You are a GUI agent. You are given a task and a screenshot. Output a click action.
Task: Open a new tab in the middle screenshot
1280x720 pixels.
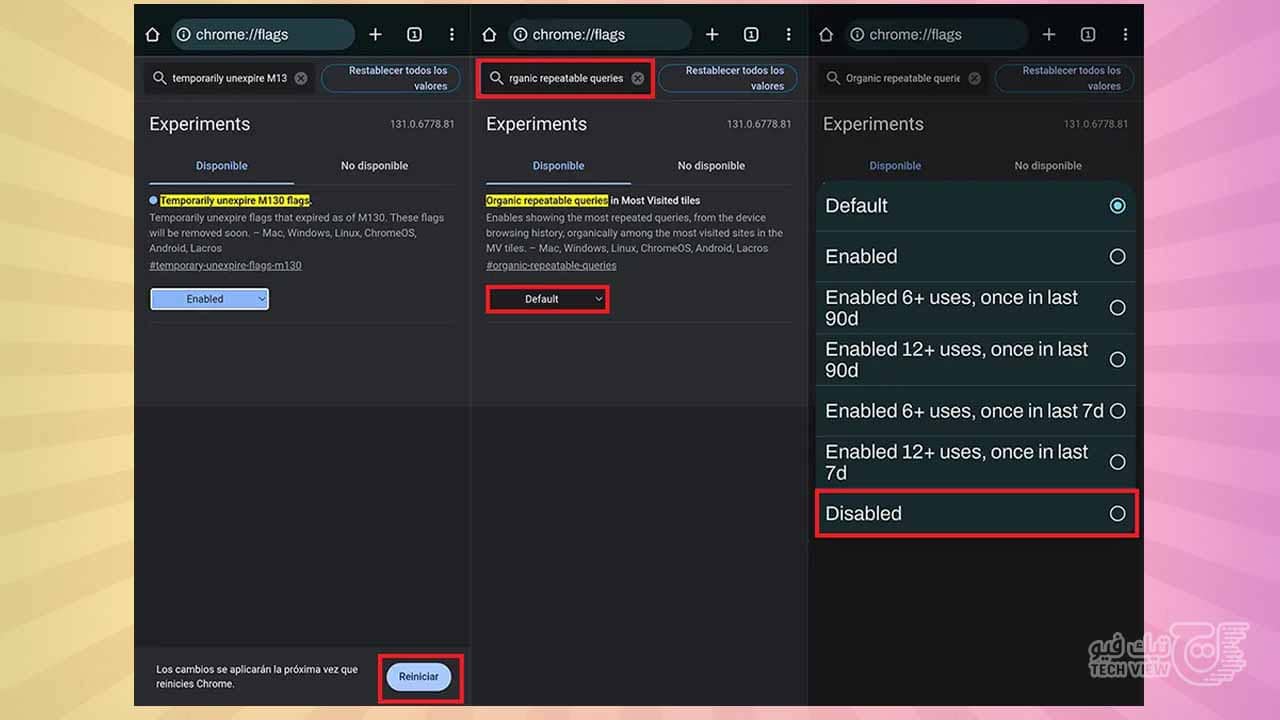point(712,34)
